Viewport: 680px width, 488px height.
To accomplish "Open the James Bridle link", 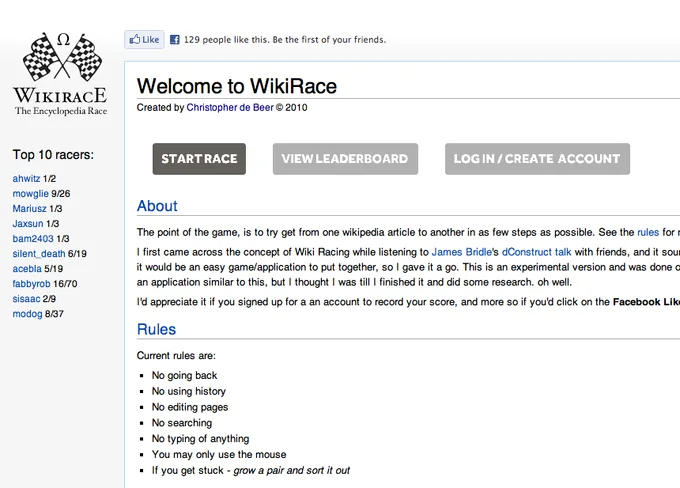I will (x=461, y=252).
